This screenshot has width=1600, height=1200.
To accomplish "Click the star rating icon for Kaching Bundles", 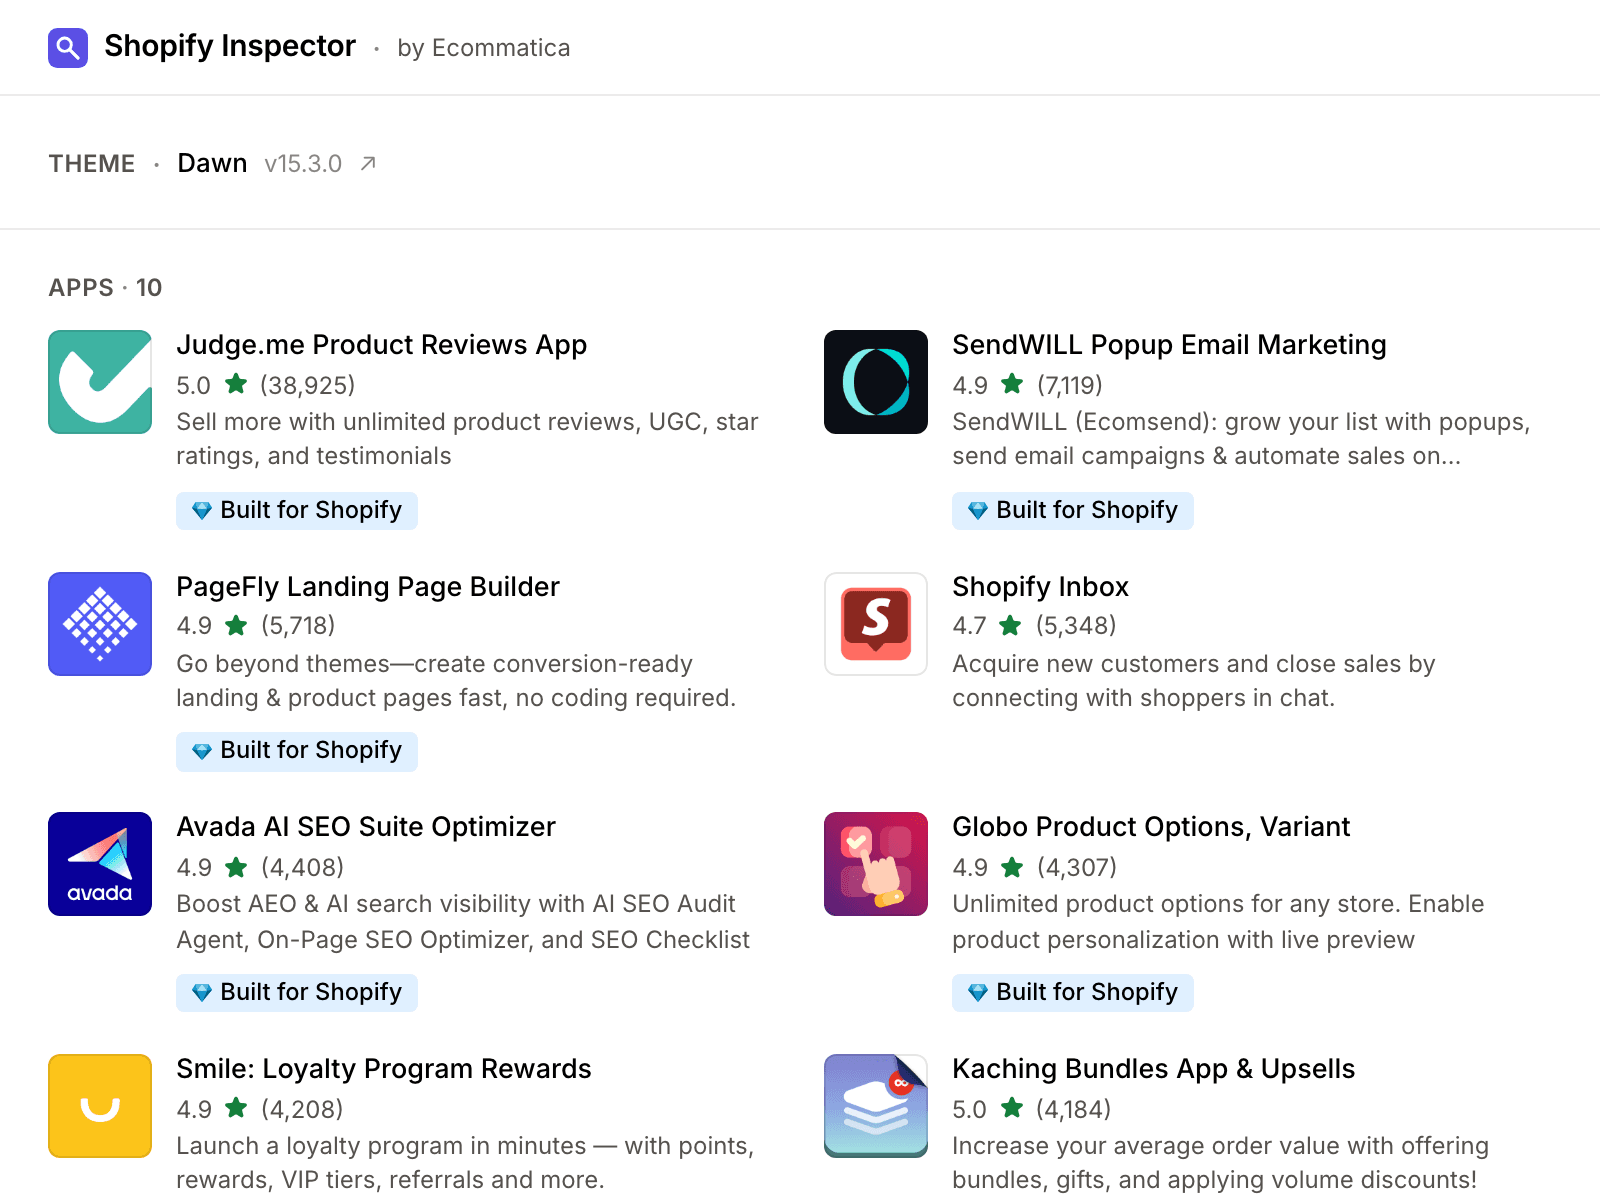I will tap(1012, 1108).
